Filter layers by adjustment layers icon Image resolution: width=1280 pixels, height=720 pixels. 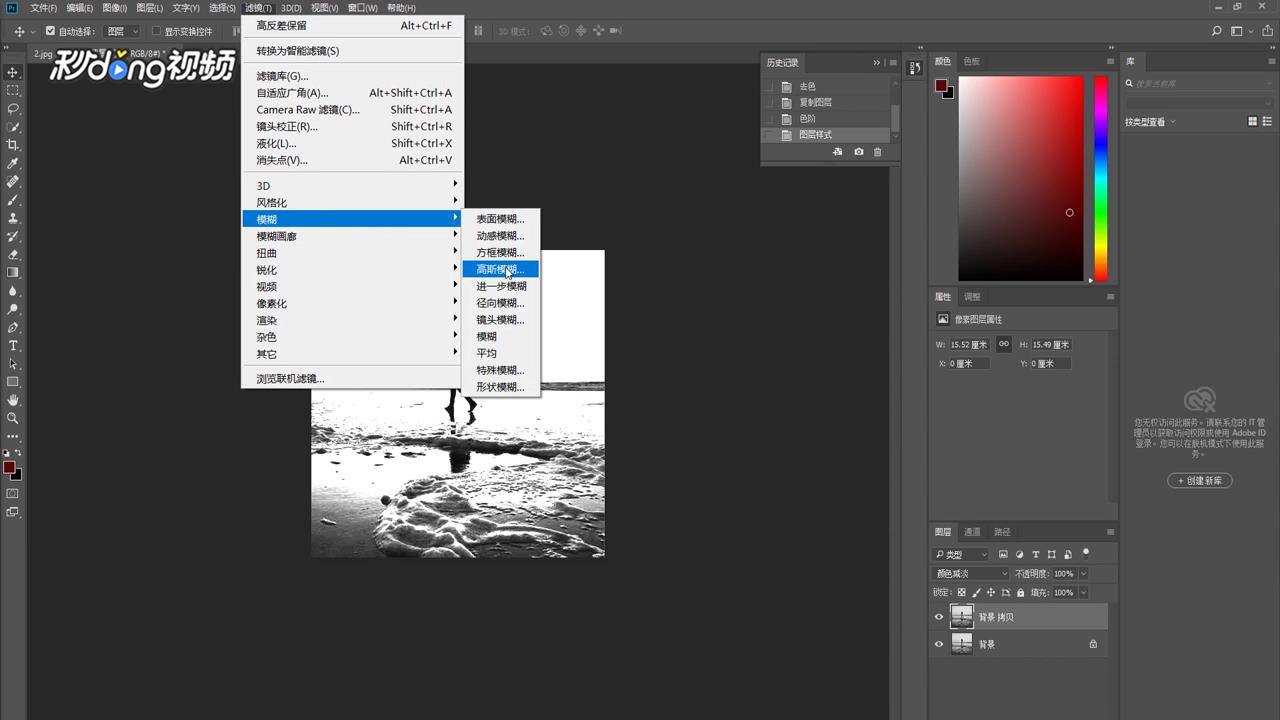point(1019,554)
